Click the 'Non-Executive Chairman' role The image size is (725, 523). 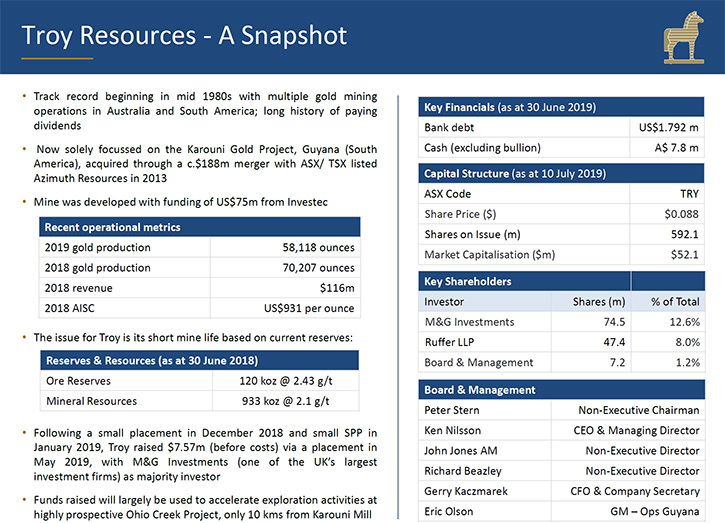[639, 410]
